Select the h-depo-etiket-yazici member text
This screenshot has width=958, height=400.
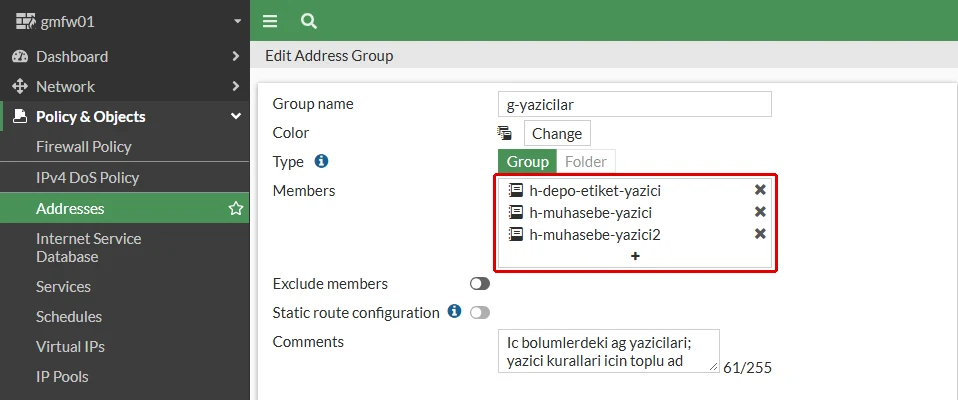click(595, 191)
